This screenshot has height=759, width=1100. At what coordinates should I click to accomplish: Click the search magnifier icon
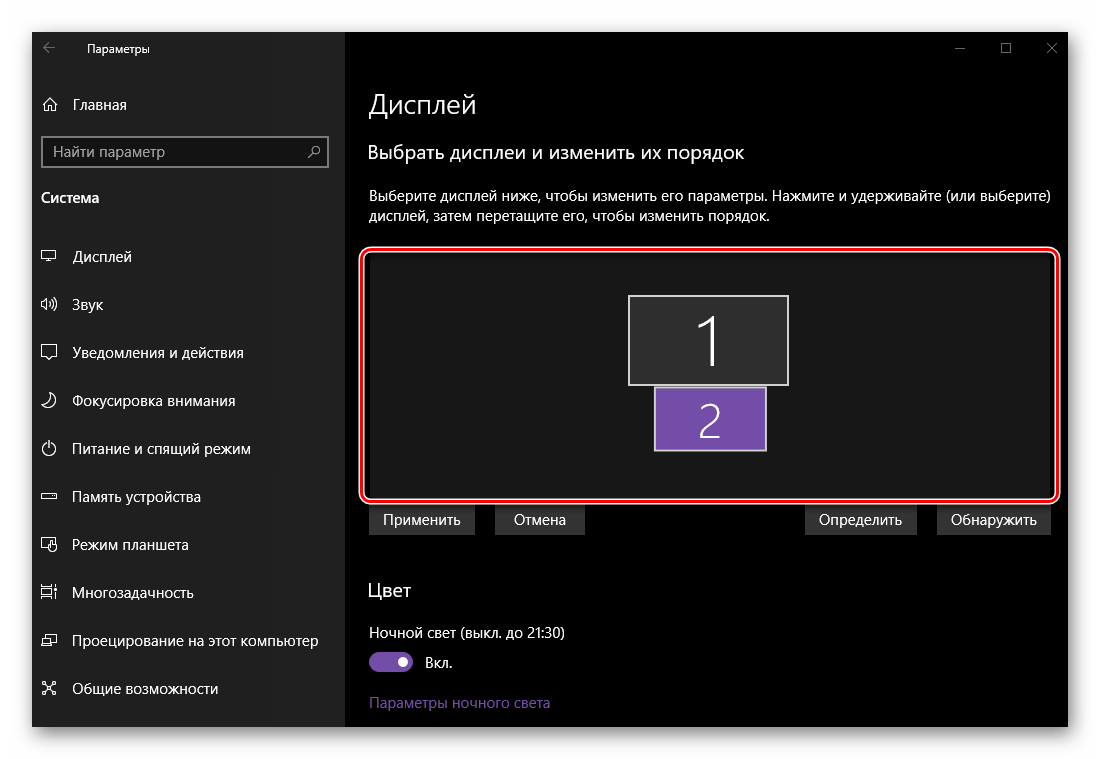(314, 152)
